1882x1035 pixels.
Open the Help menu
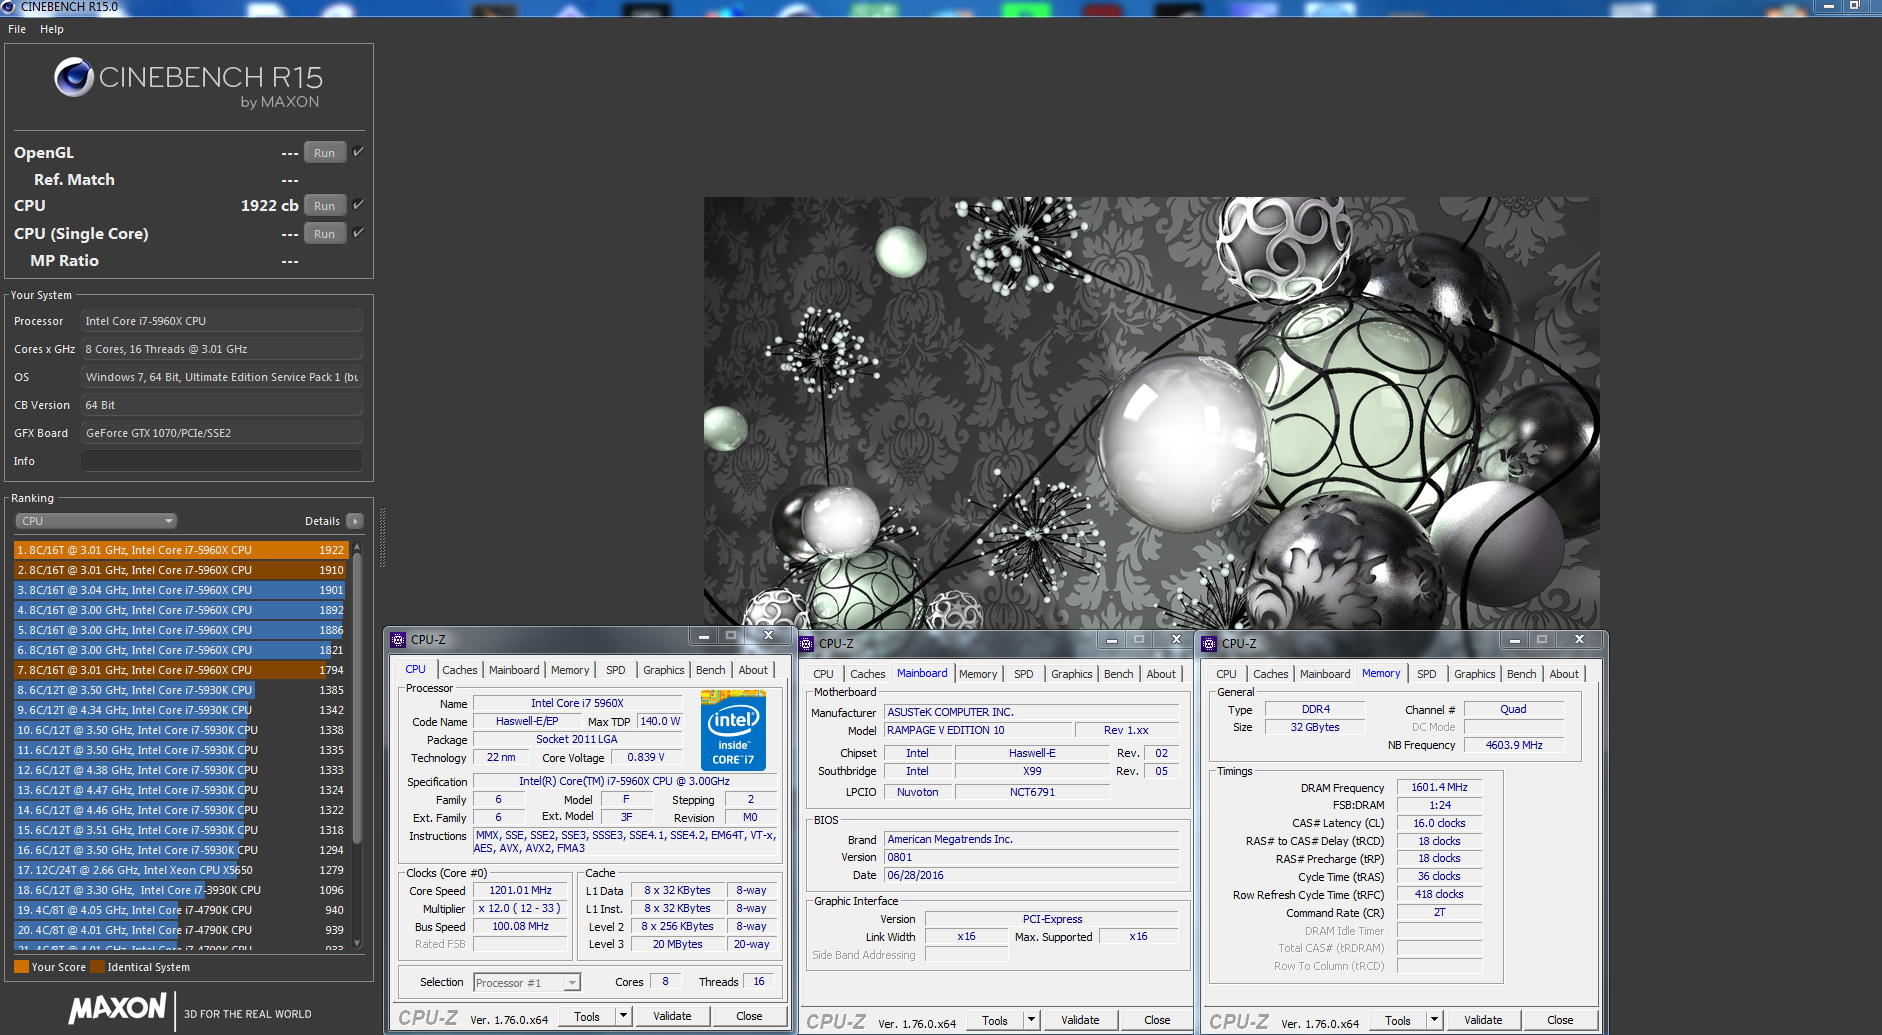(52, 29)
